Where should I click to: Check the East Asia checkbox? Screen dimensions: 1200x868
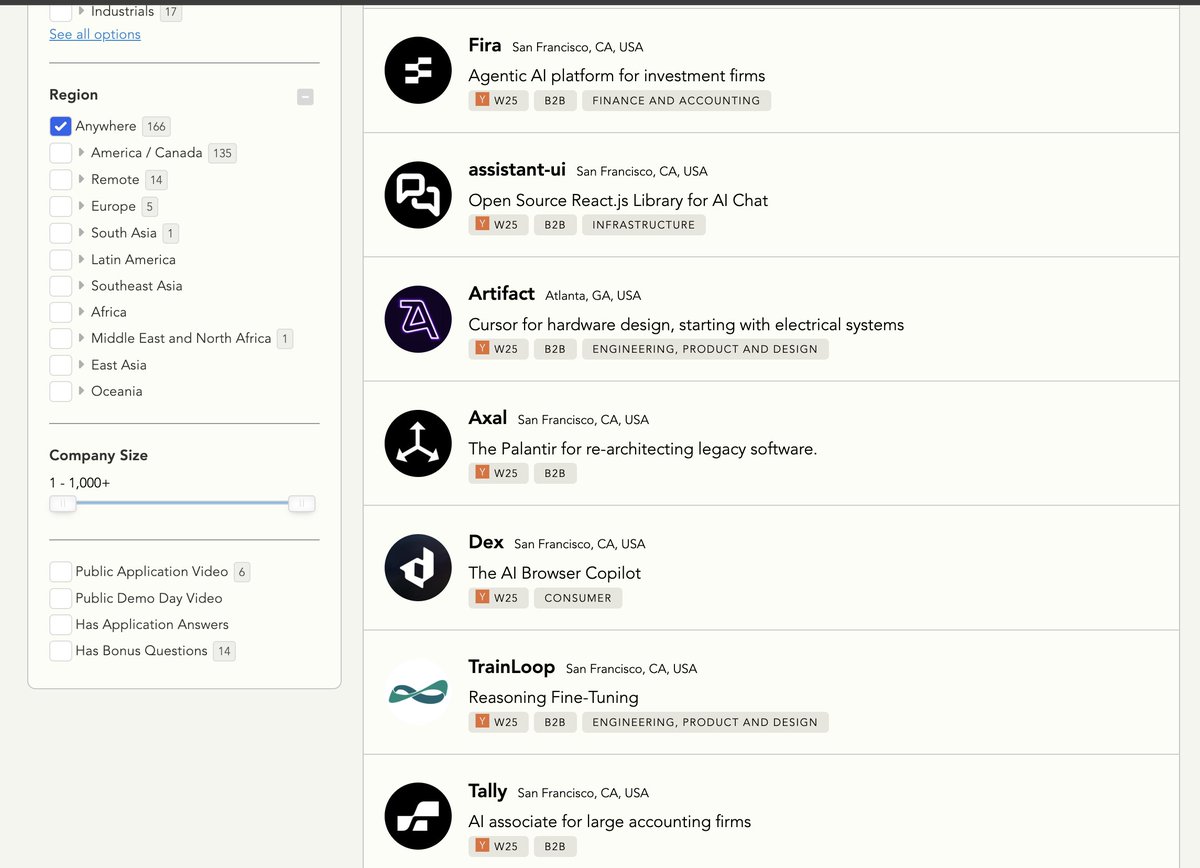coord(60,365)
